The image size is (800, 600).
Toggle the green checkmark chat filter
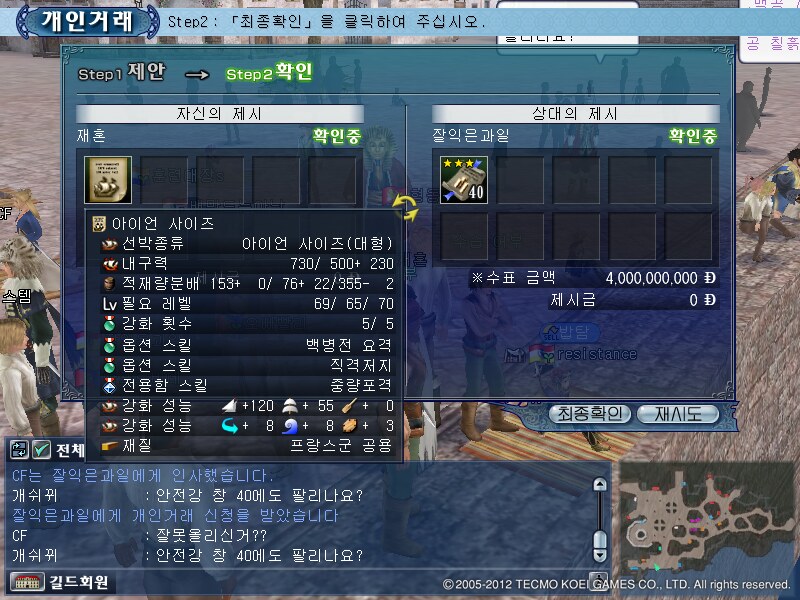(42, 449)
